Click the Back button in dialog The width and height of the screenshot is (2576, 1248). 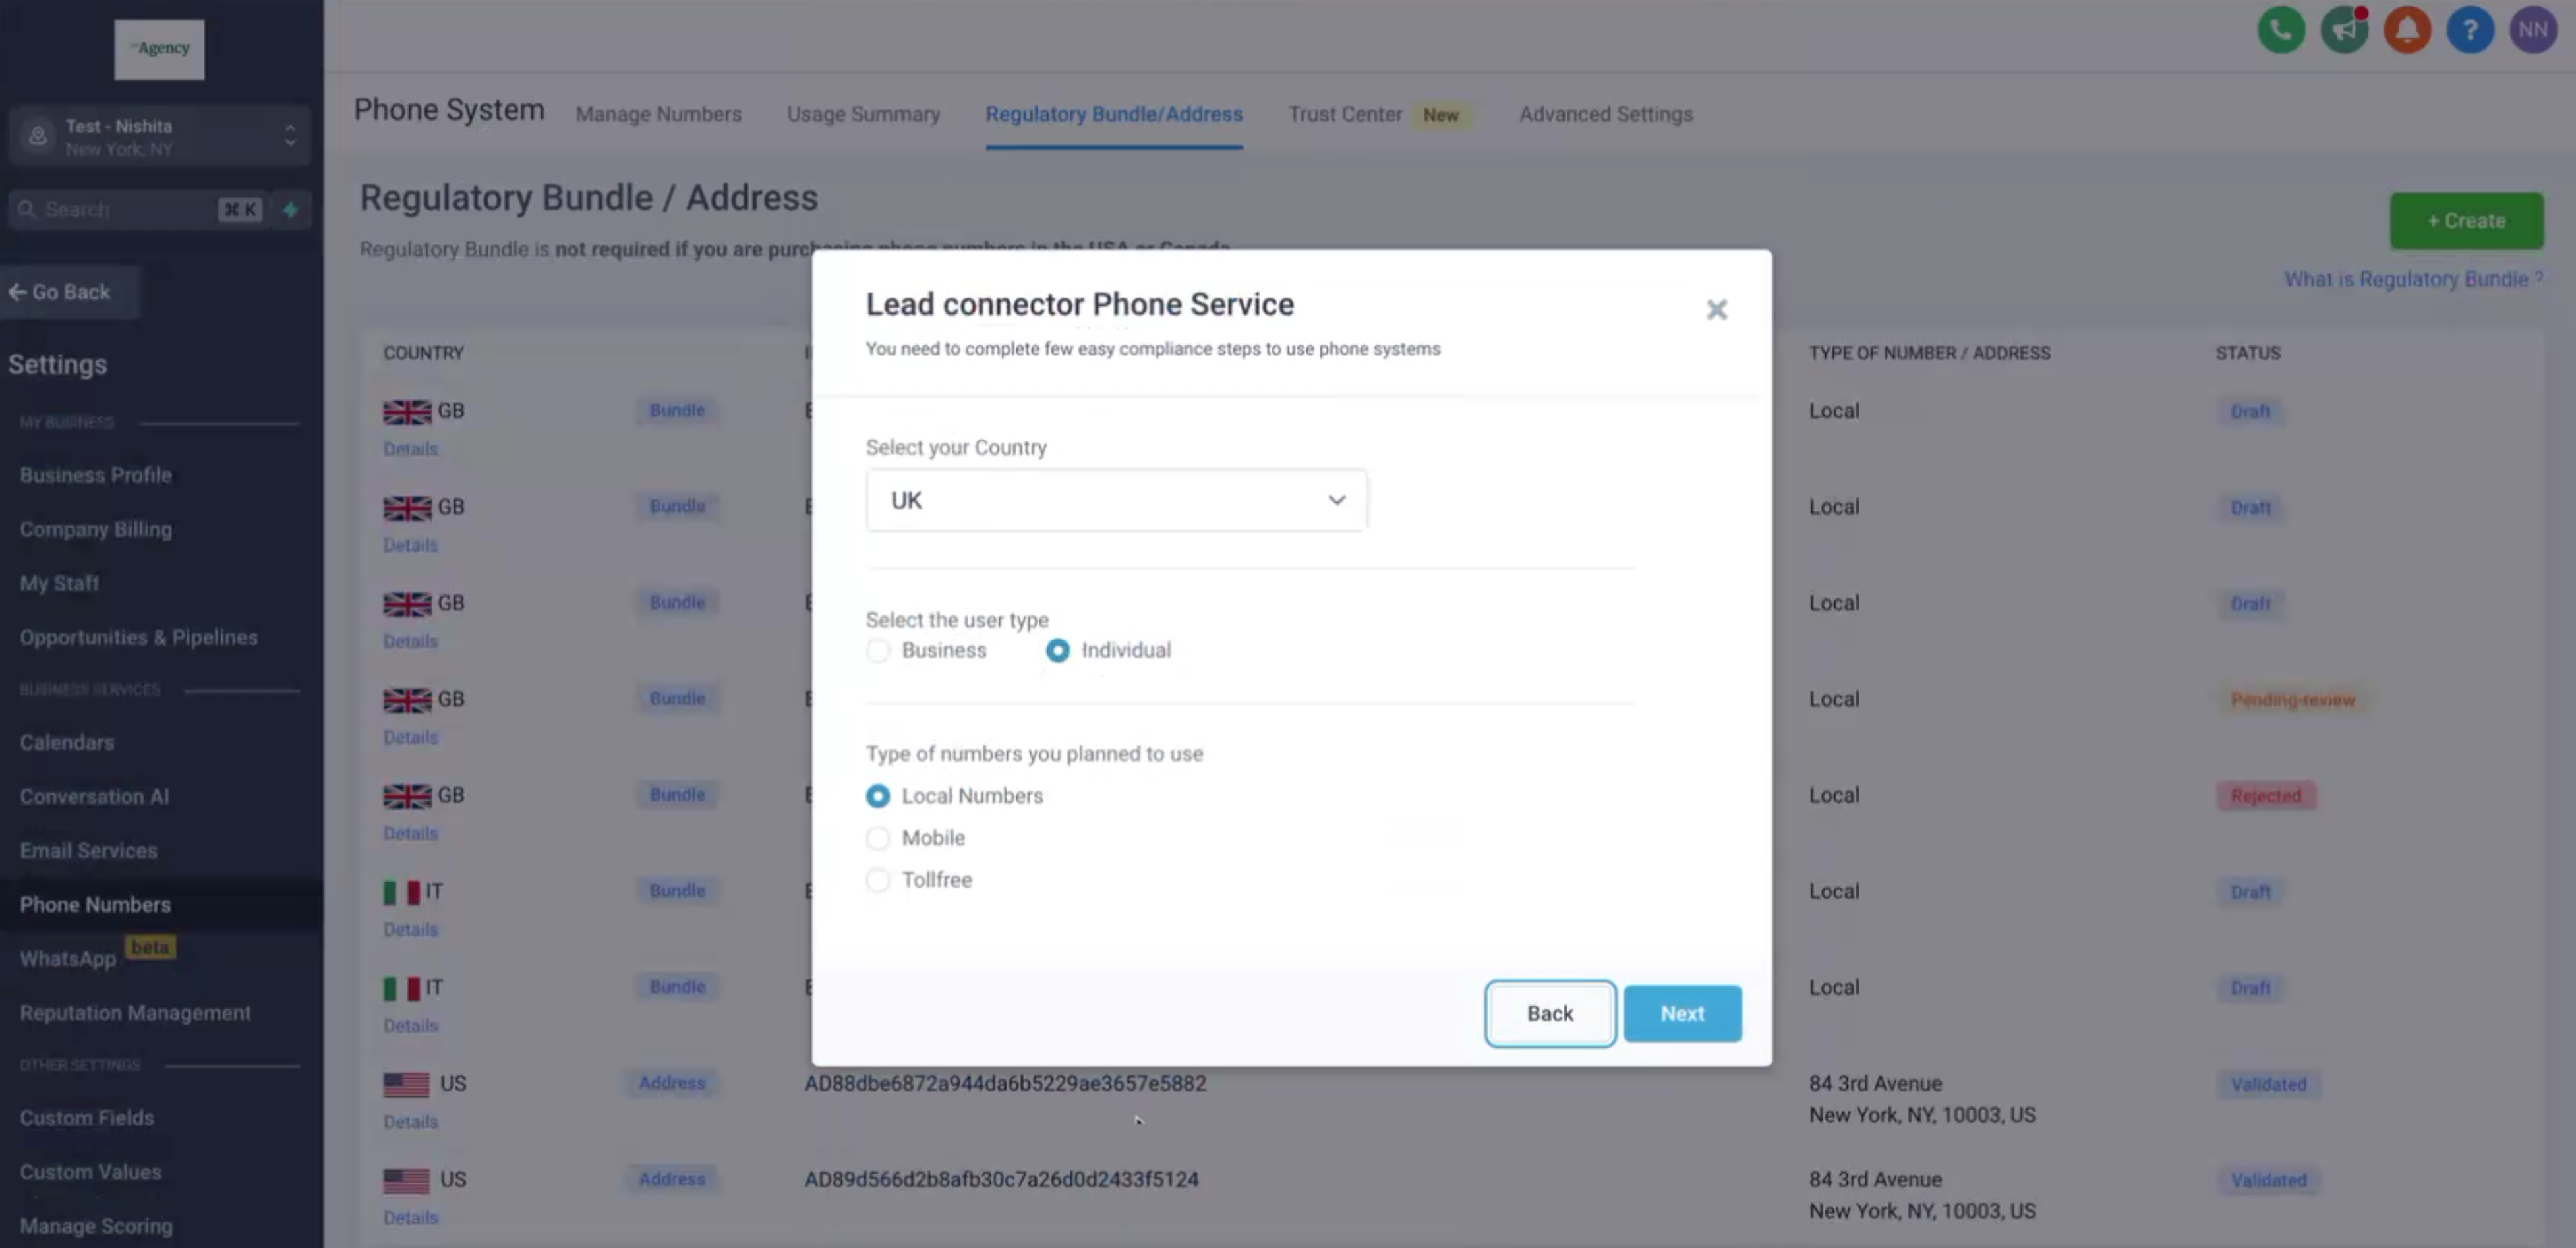click(x=1549, y=1013)
